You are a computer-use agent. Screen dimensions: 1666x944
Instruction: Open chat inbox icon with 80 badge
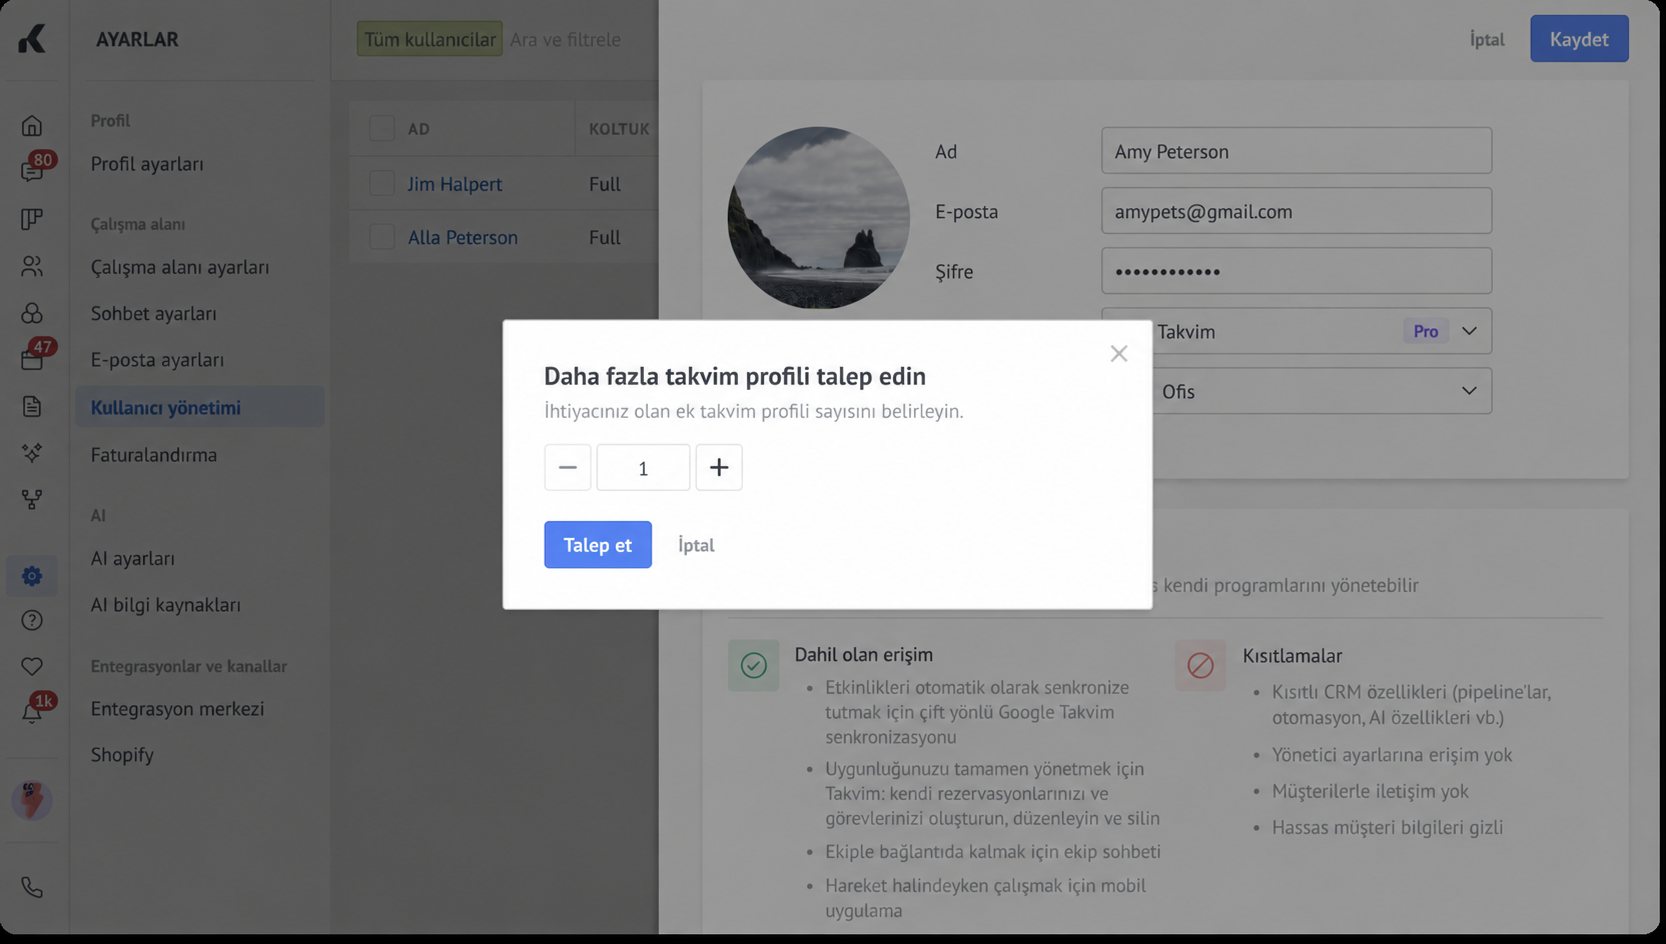click(x=32, y=171)
